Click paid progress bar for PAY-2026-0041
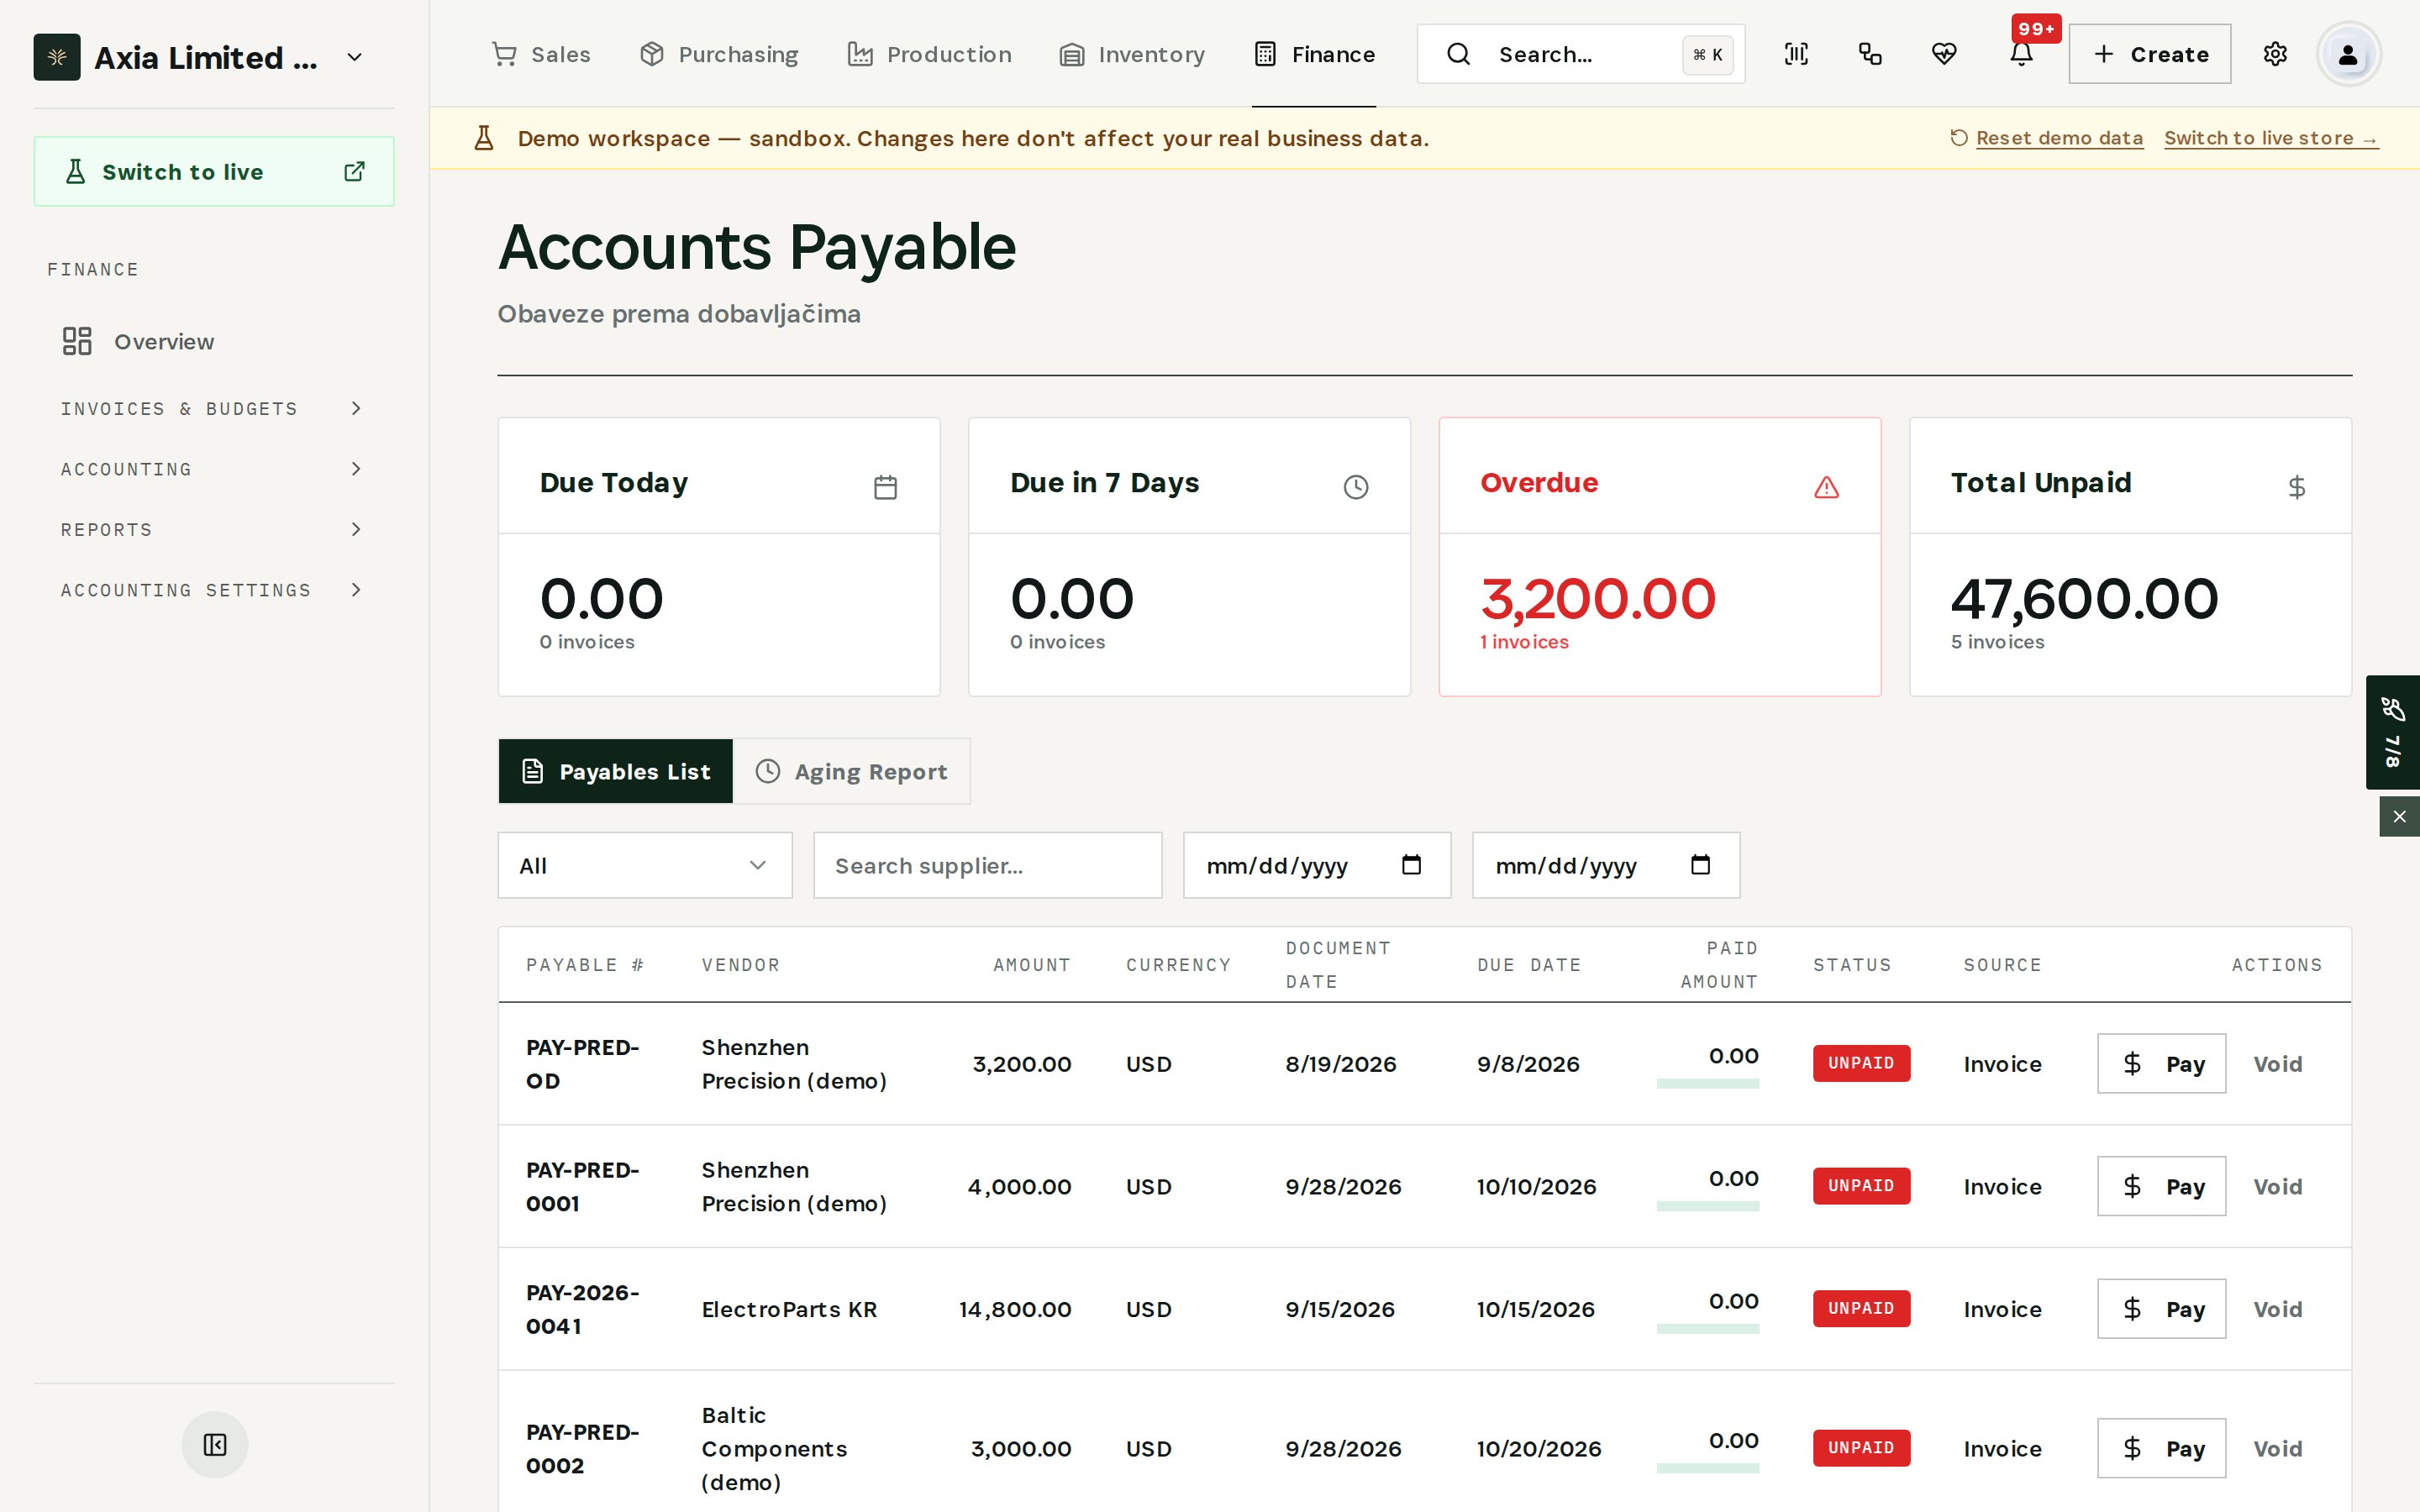Screen dimensions: 2420x1512 point(1707,1329)
